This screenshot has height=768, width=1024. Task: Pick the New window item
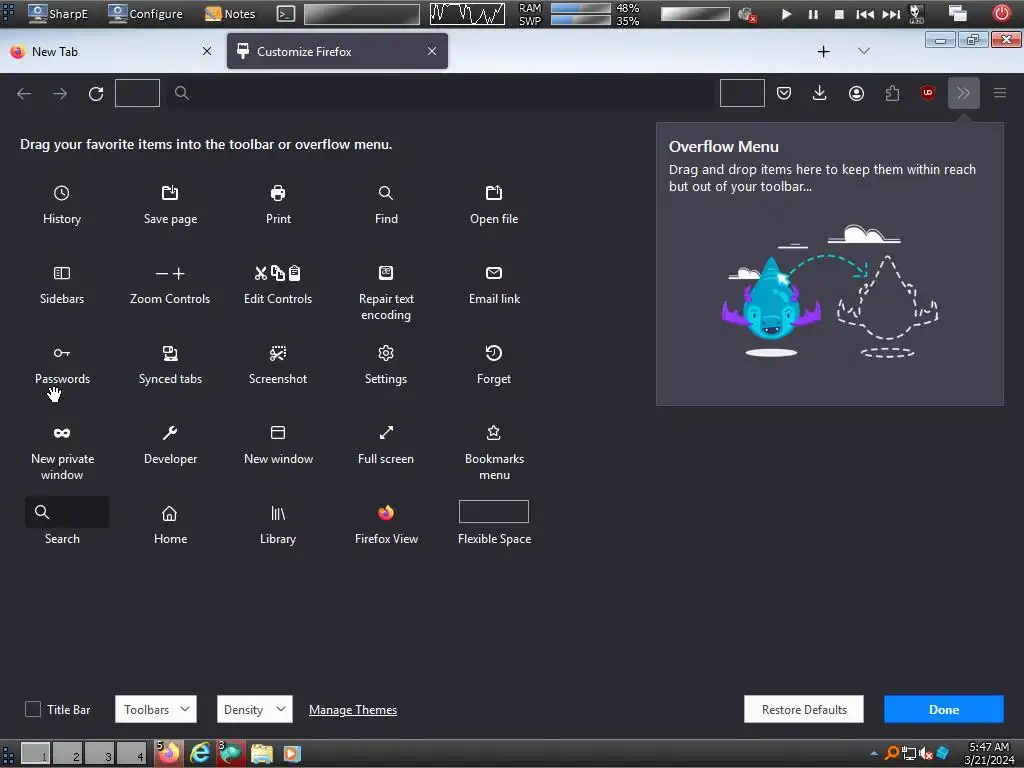point(278,445)
